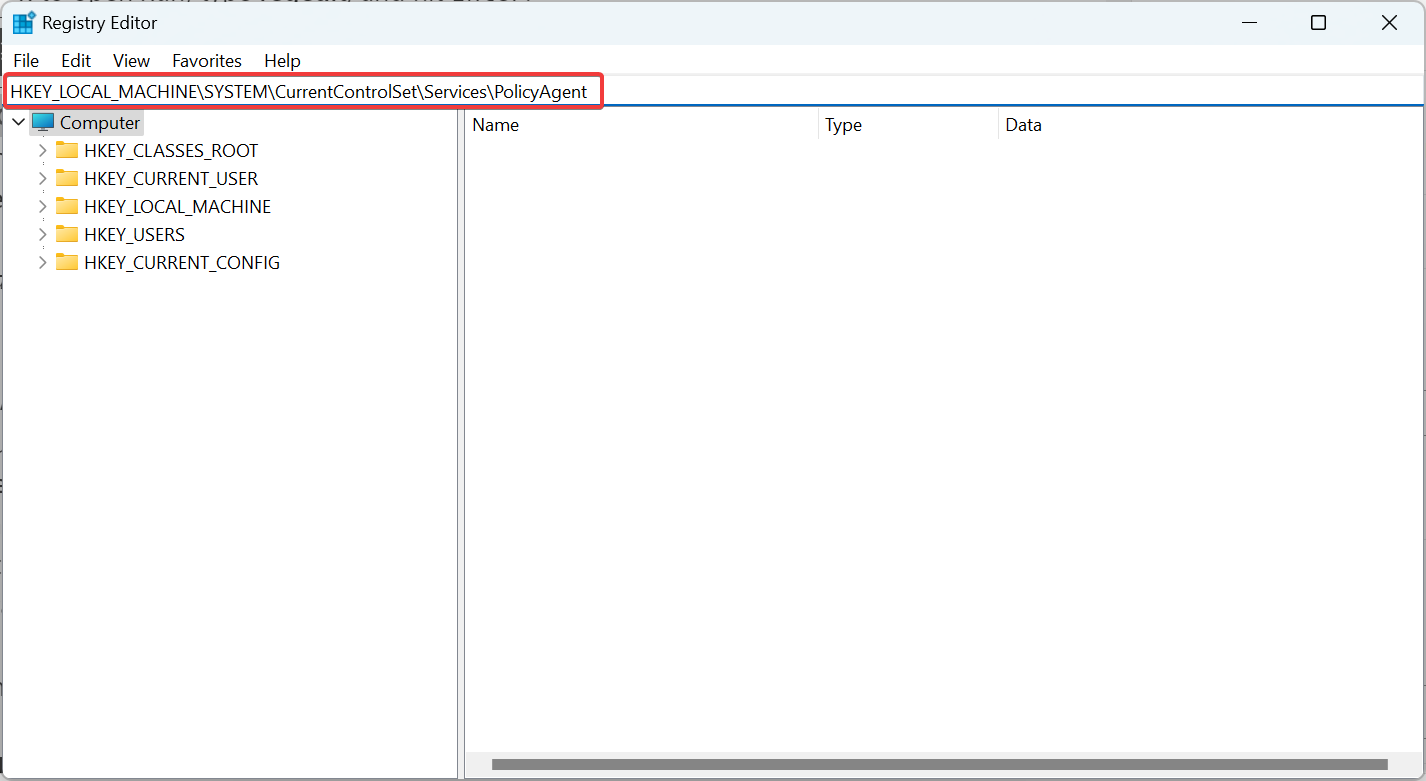The image size is (1426, 781).
Task: Open the Edit menu
Action: point(76,61)
